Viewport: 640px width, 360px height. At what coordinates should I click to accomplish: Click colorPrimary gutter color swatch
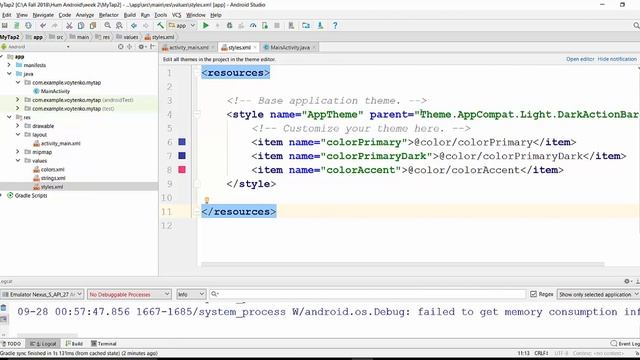182,142
